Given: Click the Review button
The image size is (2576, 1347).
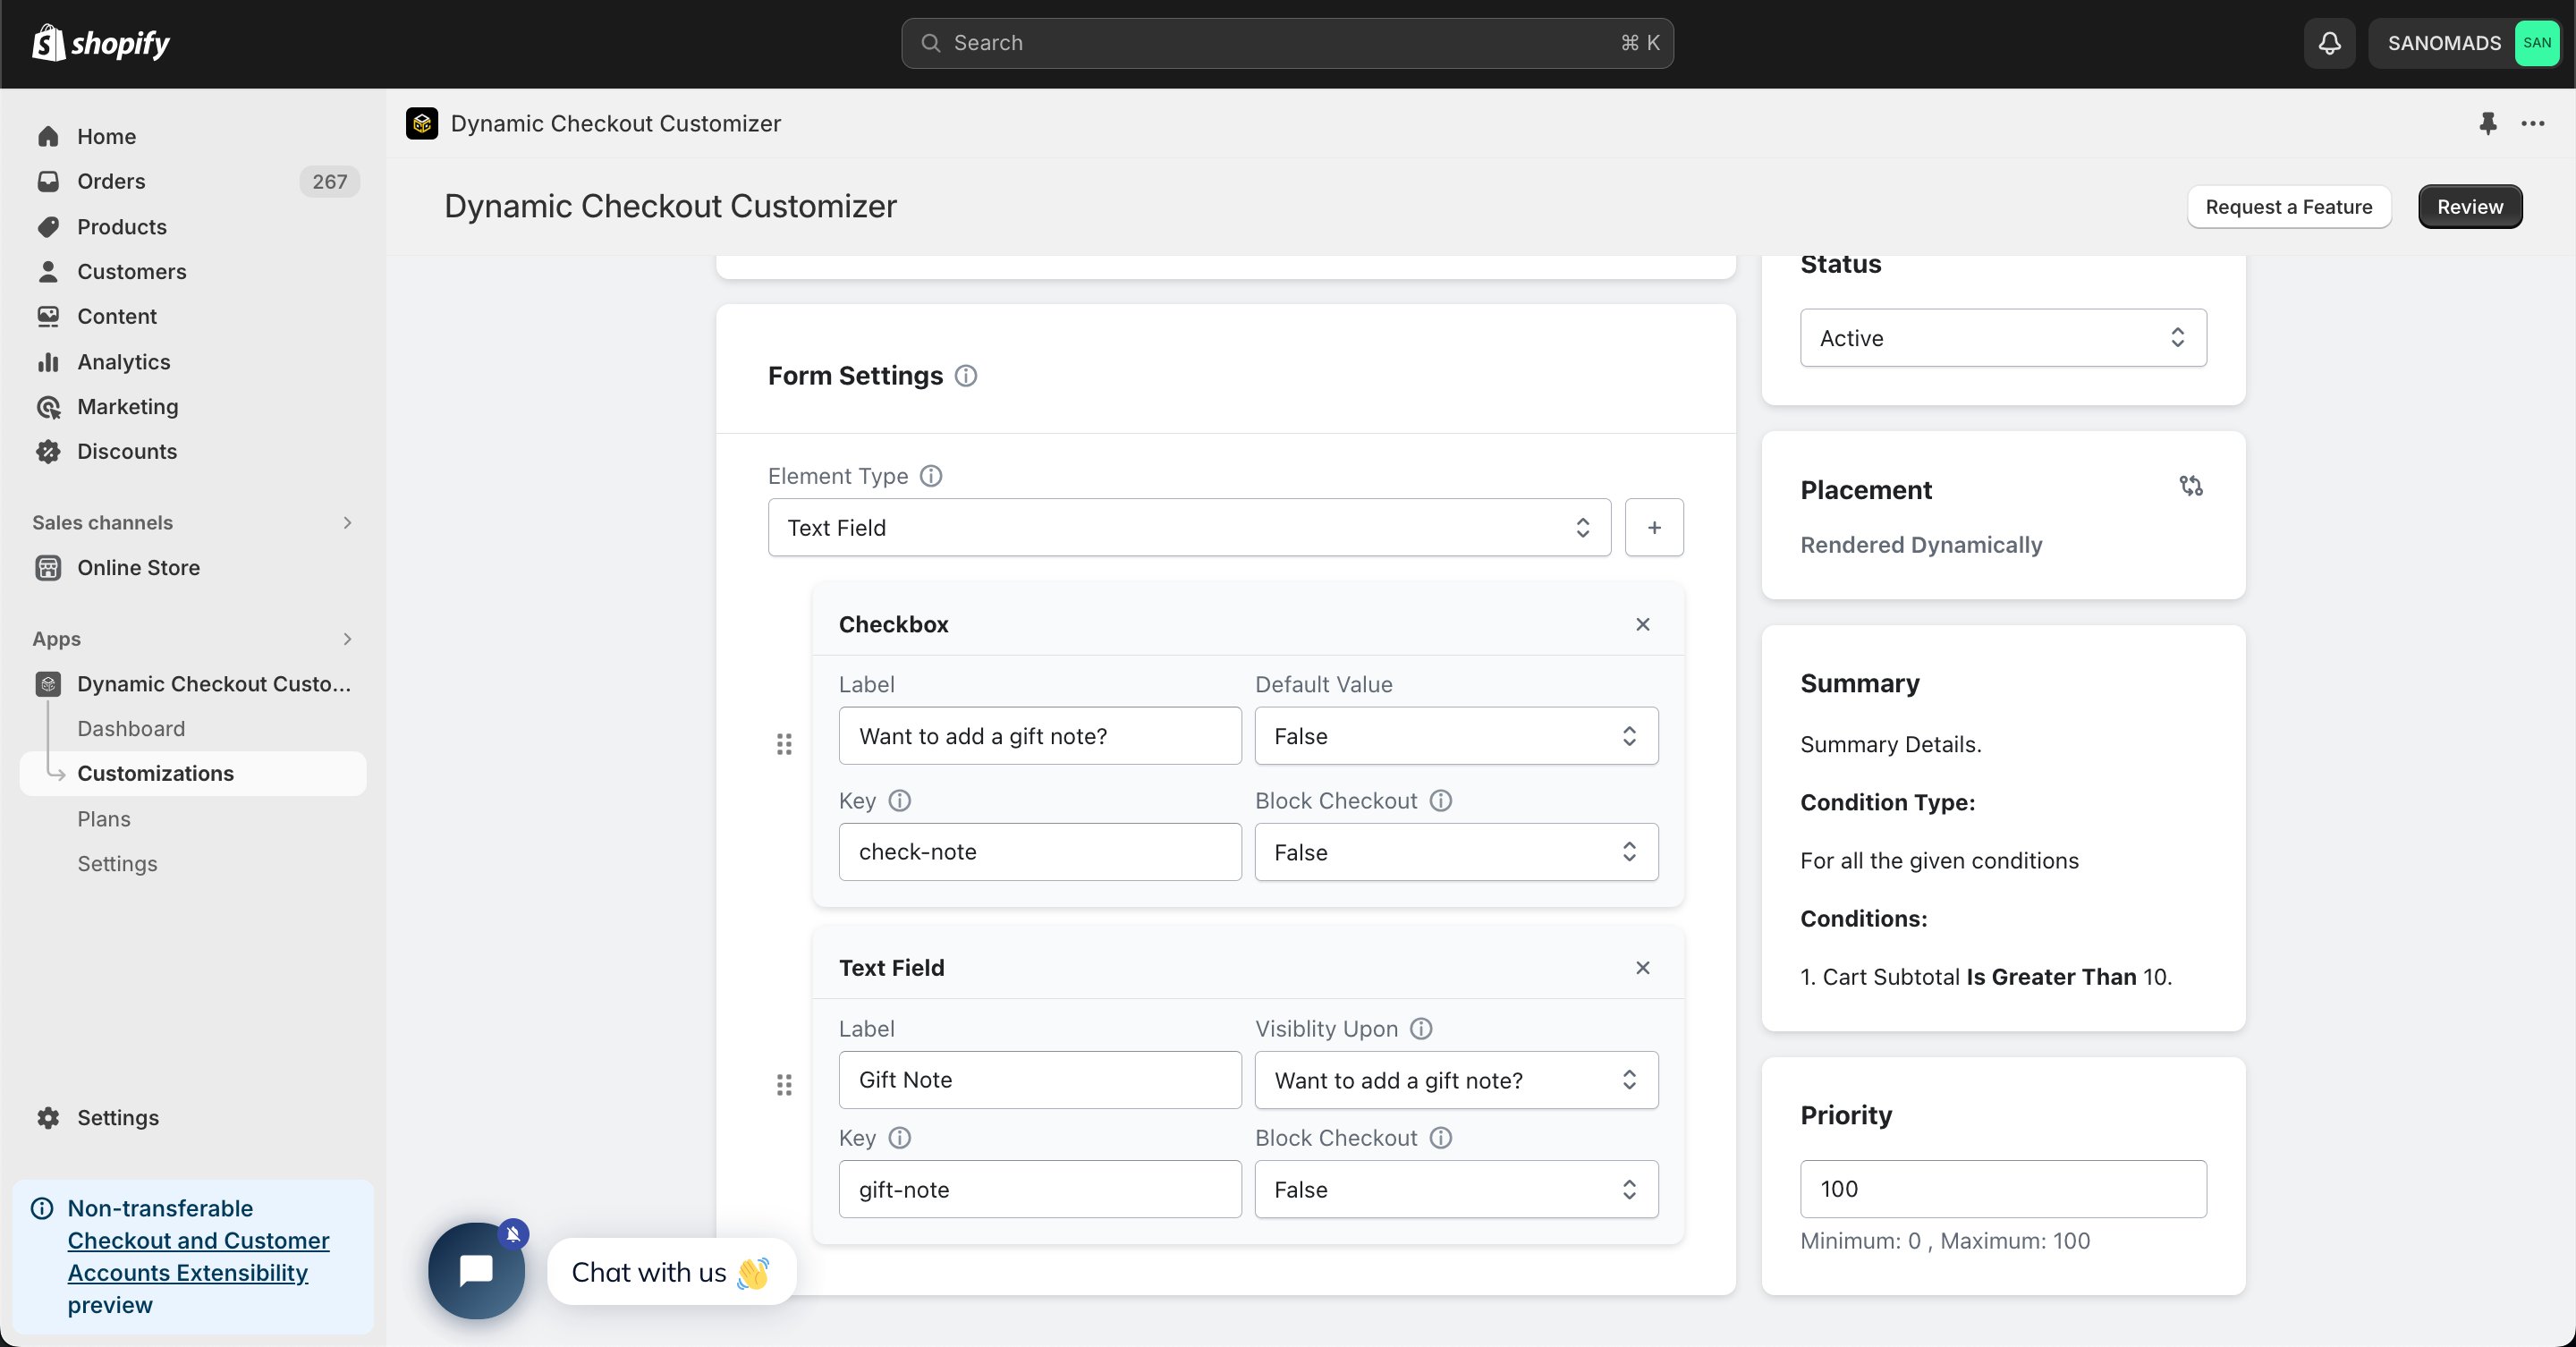Looking at the screenshot, I should pos(2470,206).
